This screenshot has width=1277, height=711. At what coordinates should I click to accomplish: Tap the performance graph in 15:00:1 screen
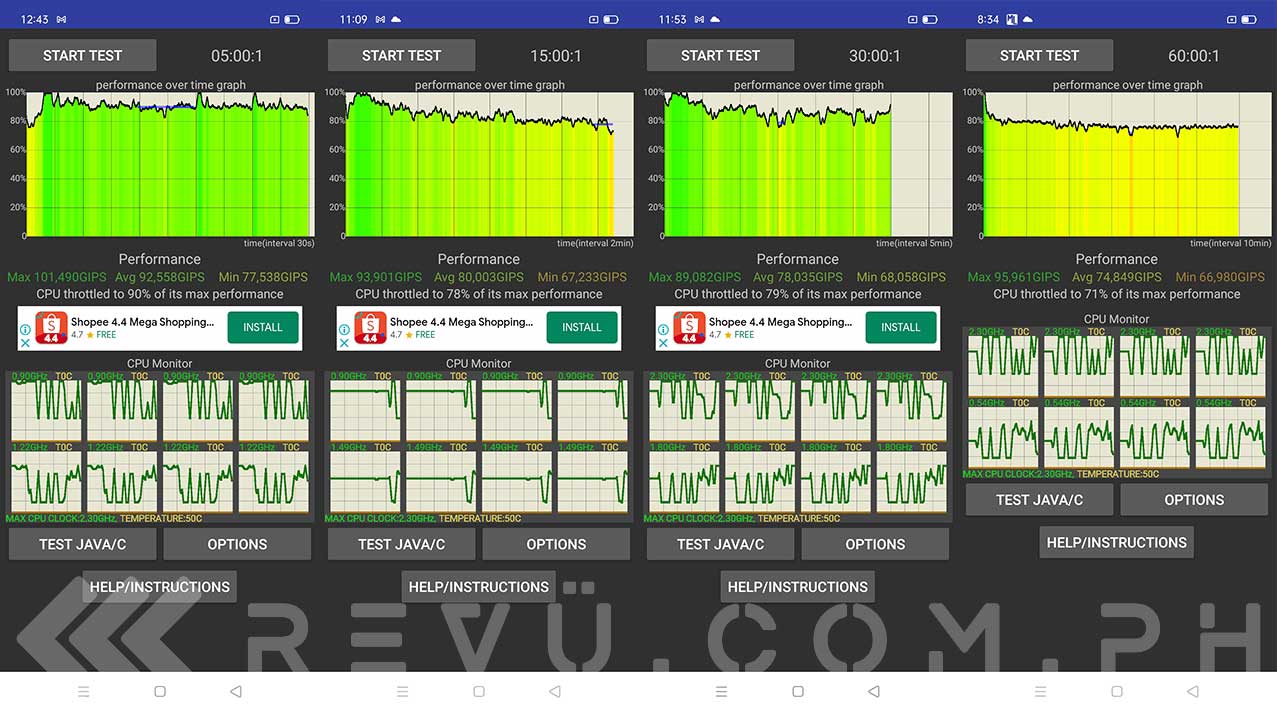(x=489, y=164)
